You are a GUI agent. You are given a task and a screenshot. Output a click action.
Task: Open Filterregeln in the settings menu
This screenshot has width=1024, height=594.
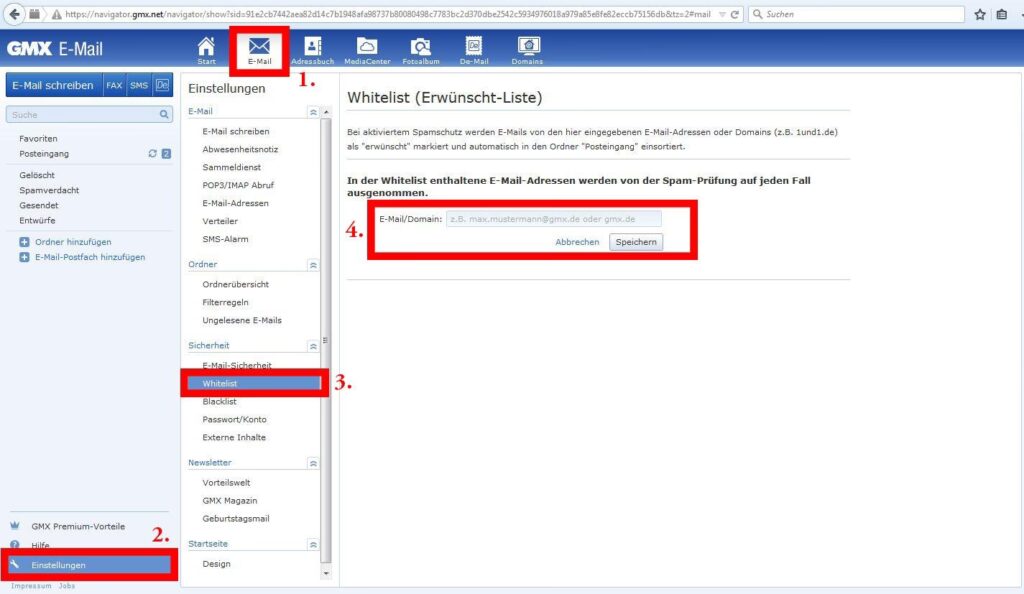coord(225,302)
